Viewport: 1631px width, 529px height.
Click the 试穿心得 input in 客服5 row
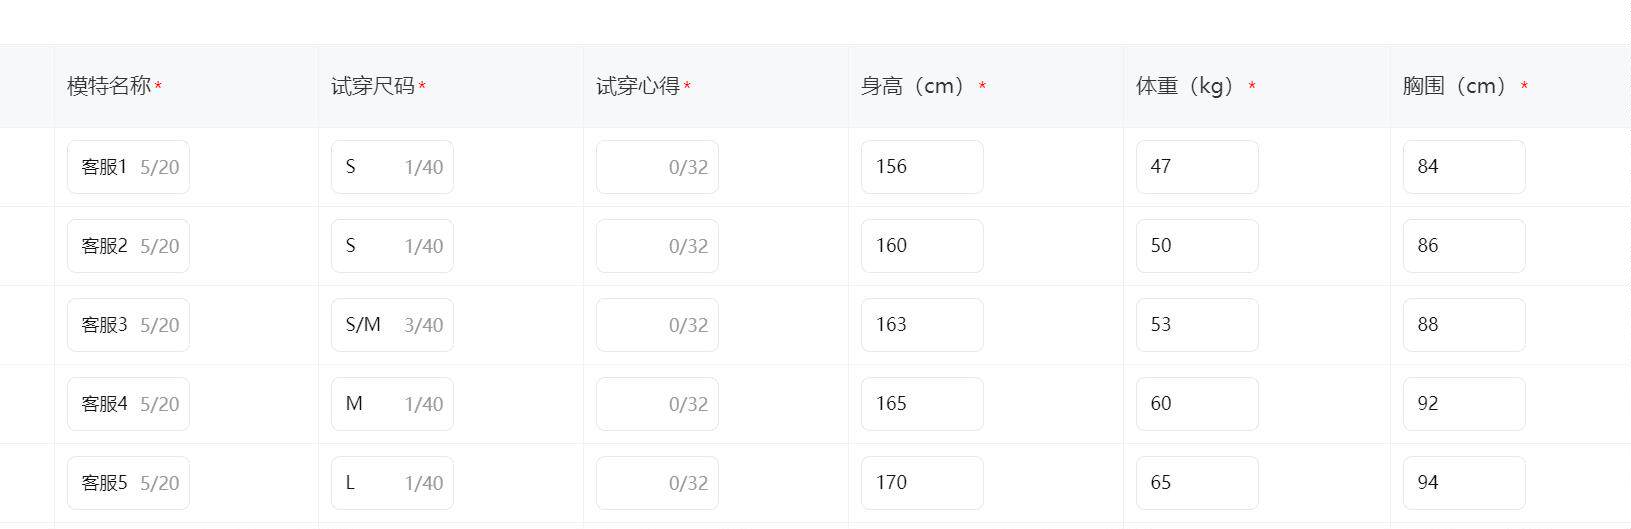656,483
